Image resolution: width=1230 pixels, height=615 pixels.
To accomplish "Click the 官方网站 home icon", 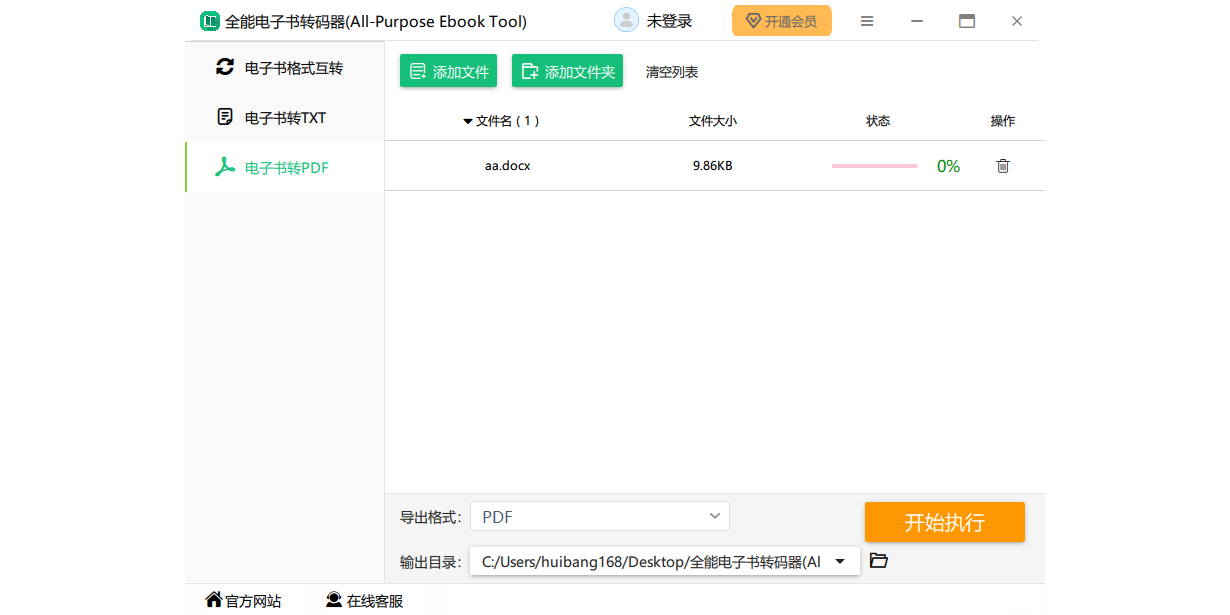I will point(213,598).
